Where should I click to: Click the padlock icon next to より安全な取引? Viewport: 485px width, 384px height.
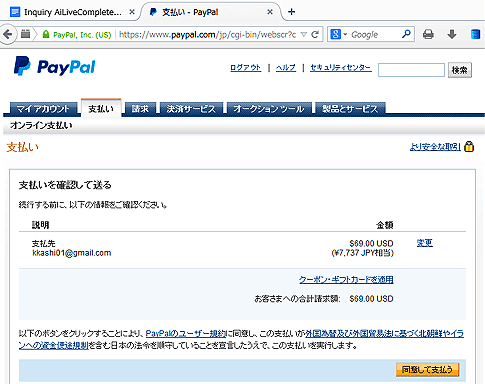[x=469, y=146]
